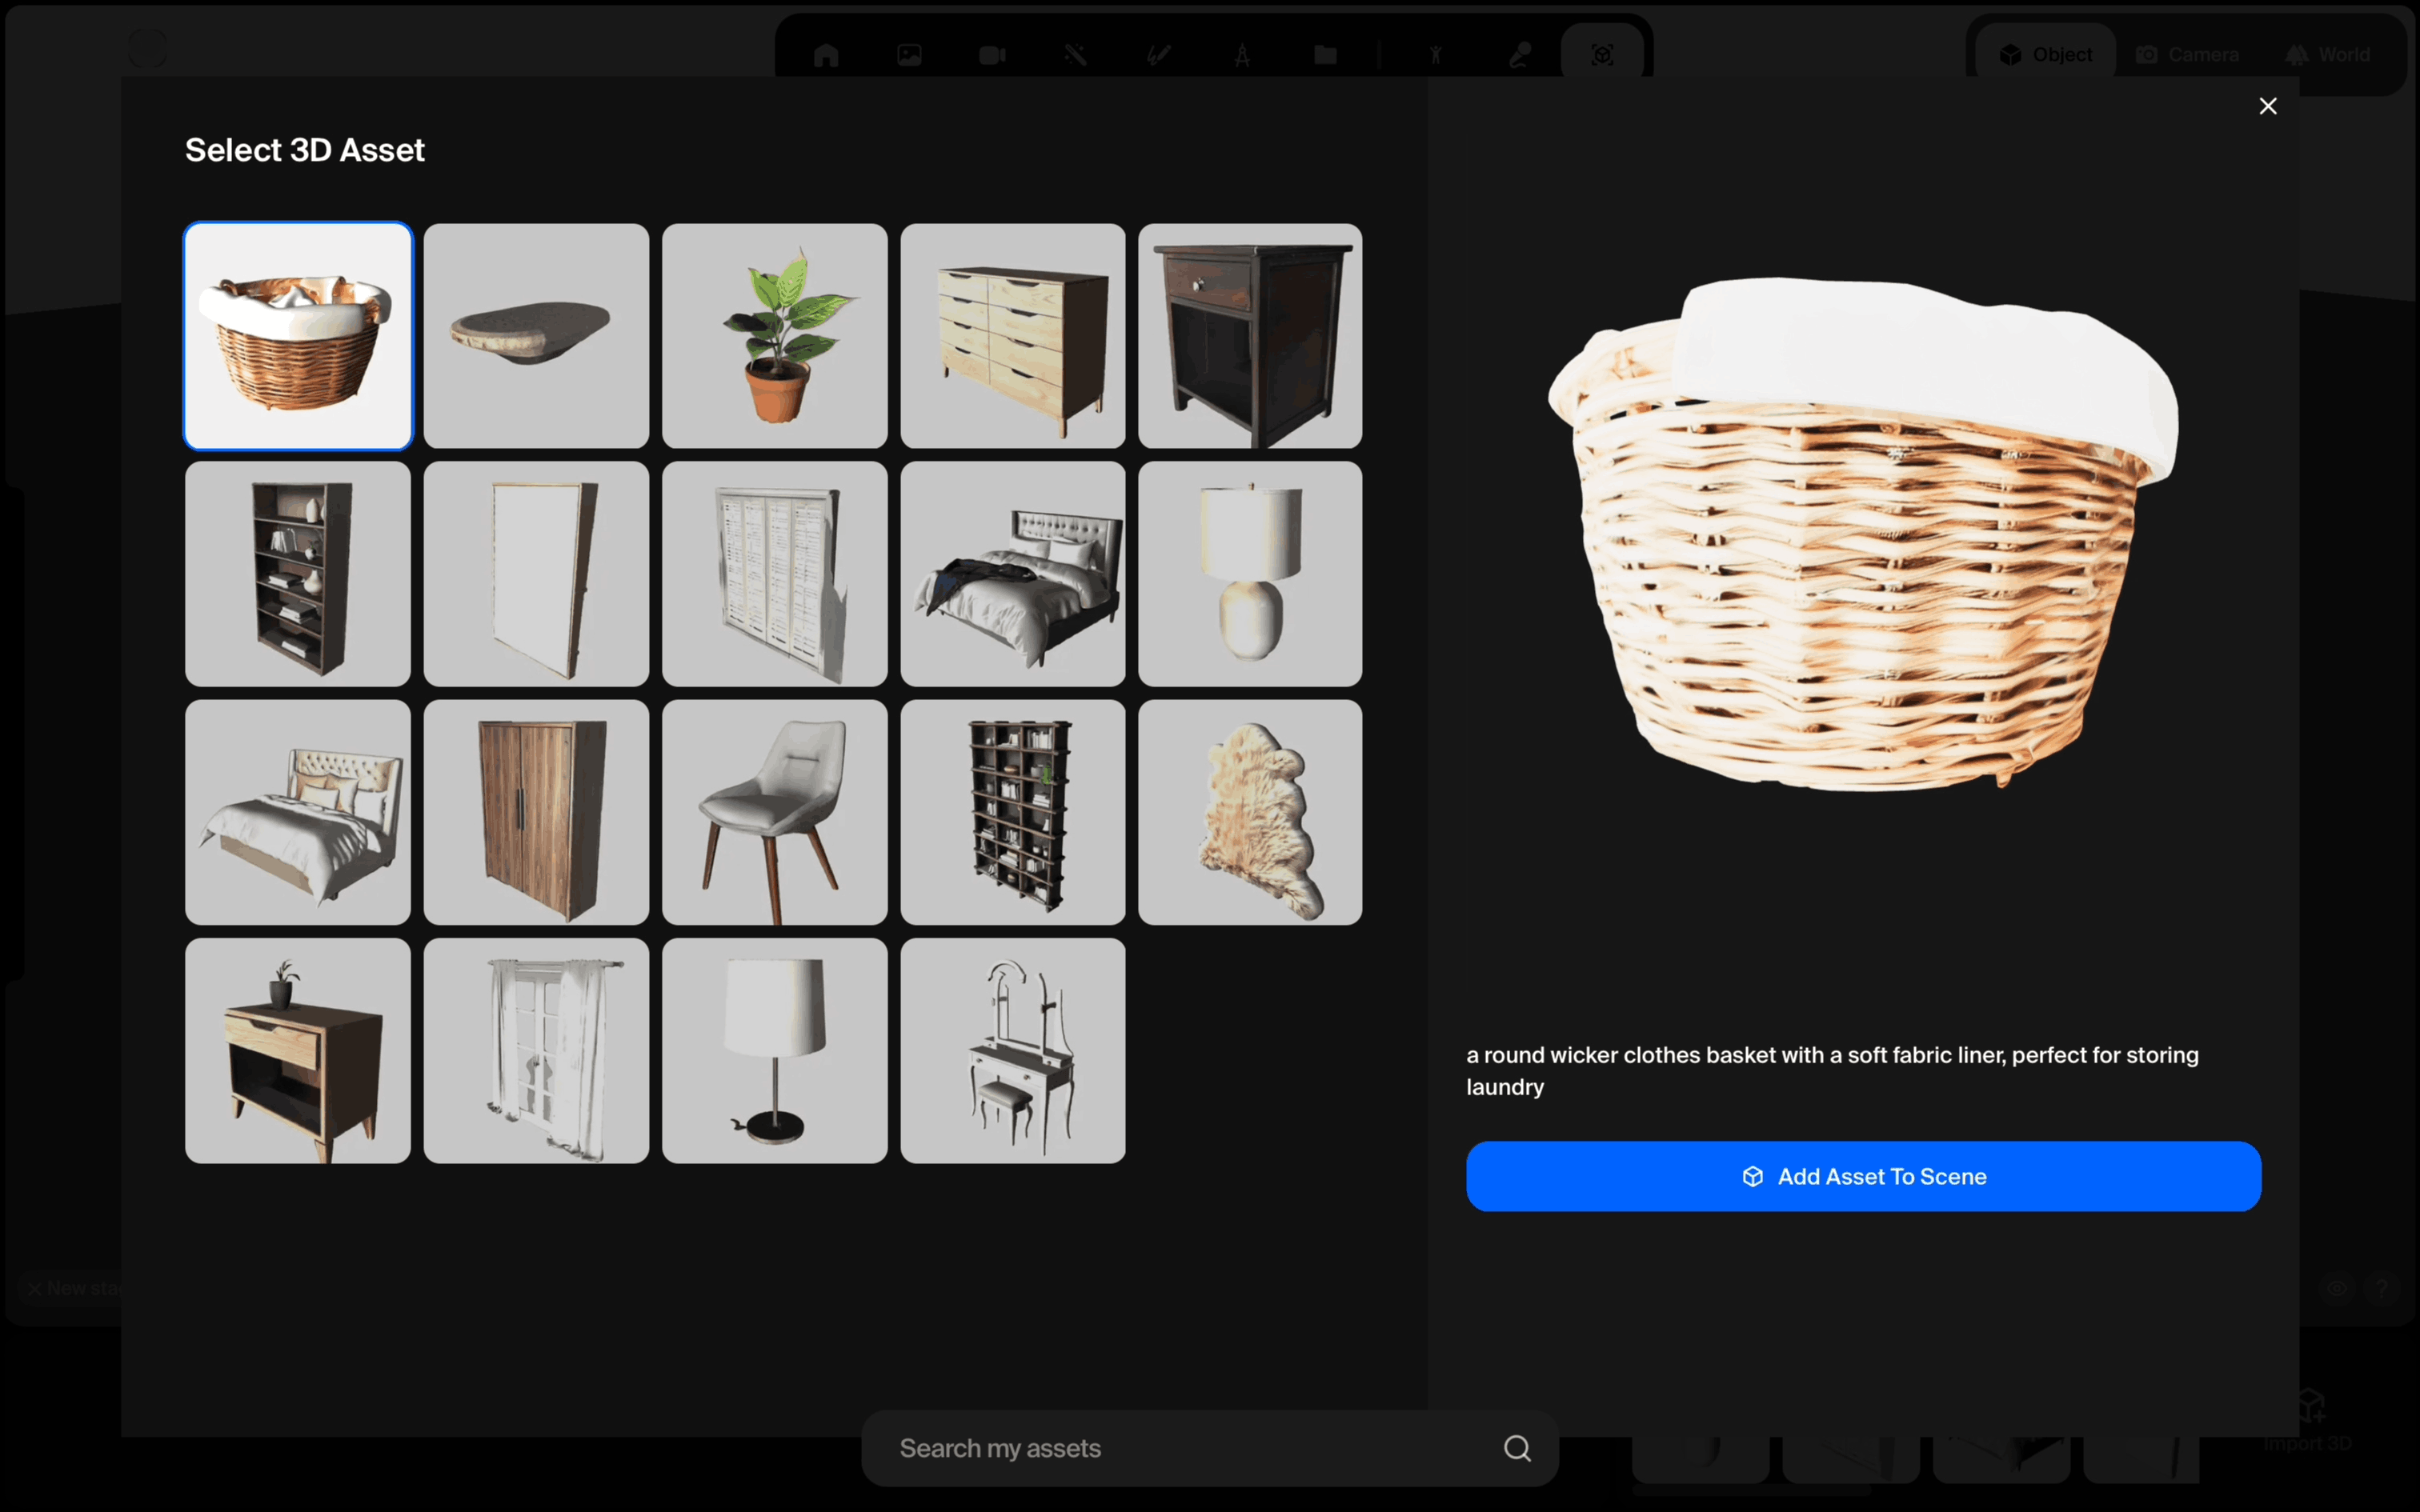Focus the Search my assets field
The height and width of the screenshot is (1512, 2420).
[x=1180, y=1448]
